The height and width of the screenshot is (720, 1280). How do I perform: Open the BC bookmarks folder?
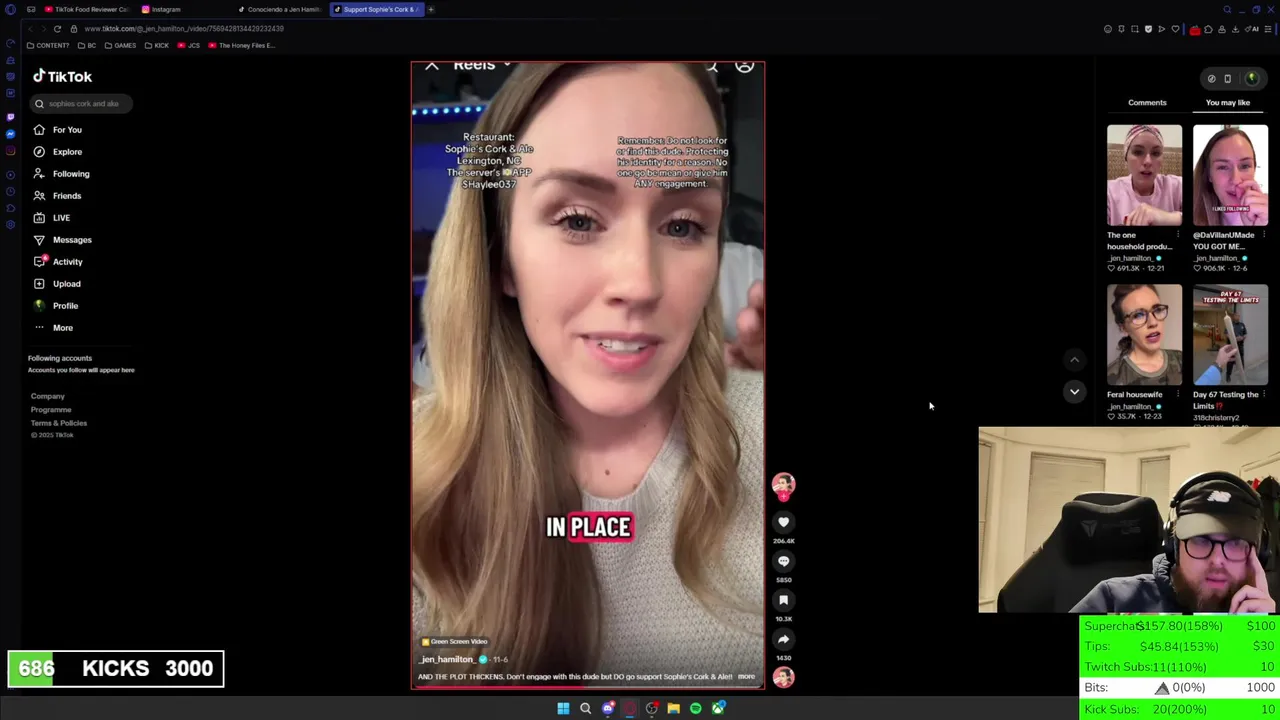[x=87, y=46]
